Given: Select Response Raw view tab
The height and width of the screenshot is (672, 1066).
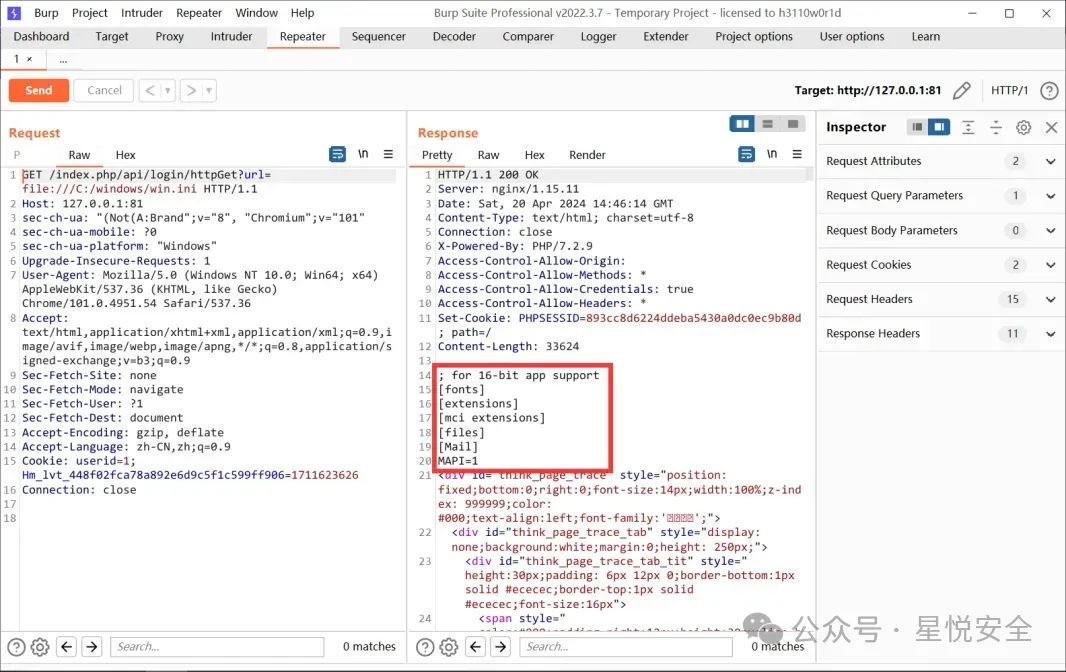Looking at the screenshot, I should pyautogui.click(x=488, y=155).
